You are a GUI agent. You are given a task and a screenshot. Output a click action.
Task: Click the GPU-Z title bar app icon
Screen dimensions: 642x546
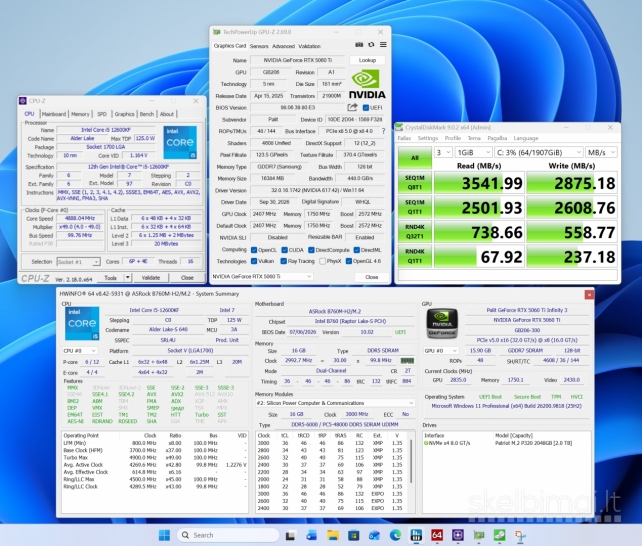[x=217, y=32]
